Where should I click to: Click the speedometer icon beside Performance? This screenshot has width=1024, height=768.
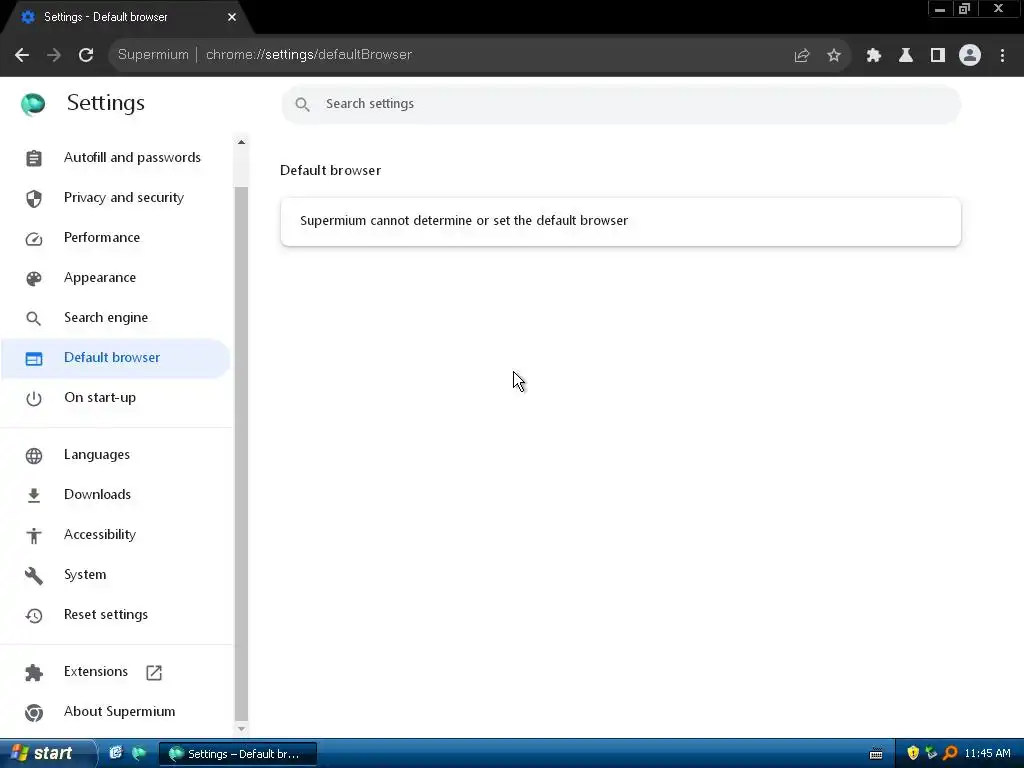34,238
